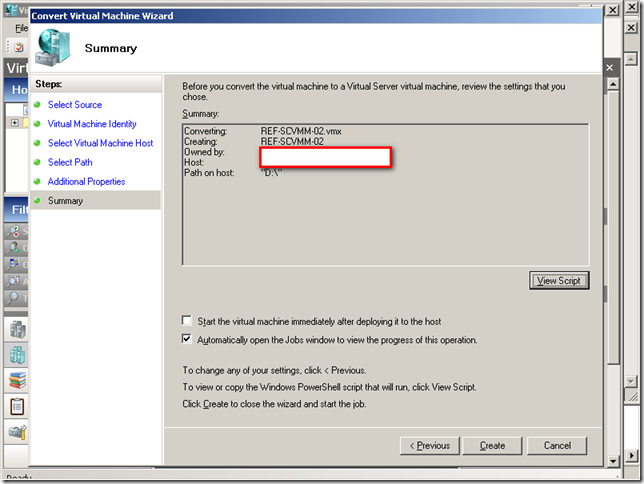This screenshot has width=644, height=484.
Task: Click the REF-SCVMM-02.vmx converting value
Action: tap(301, 131)
